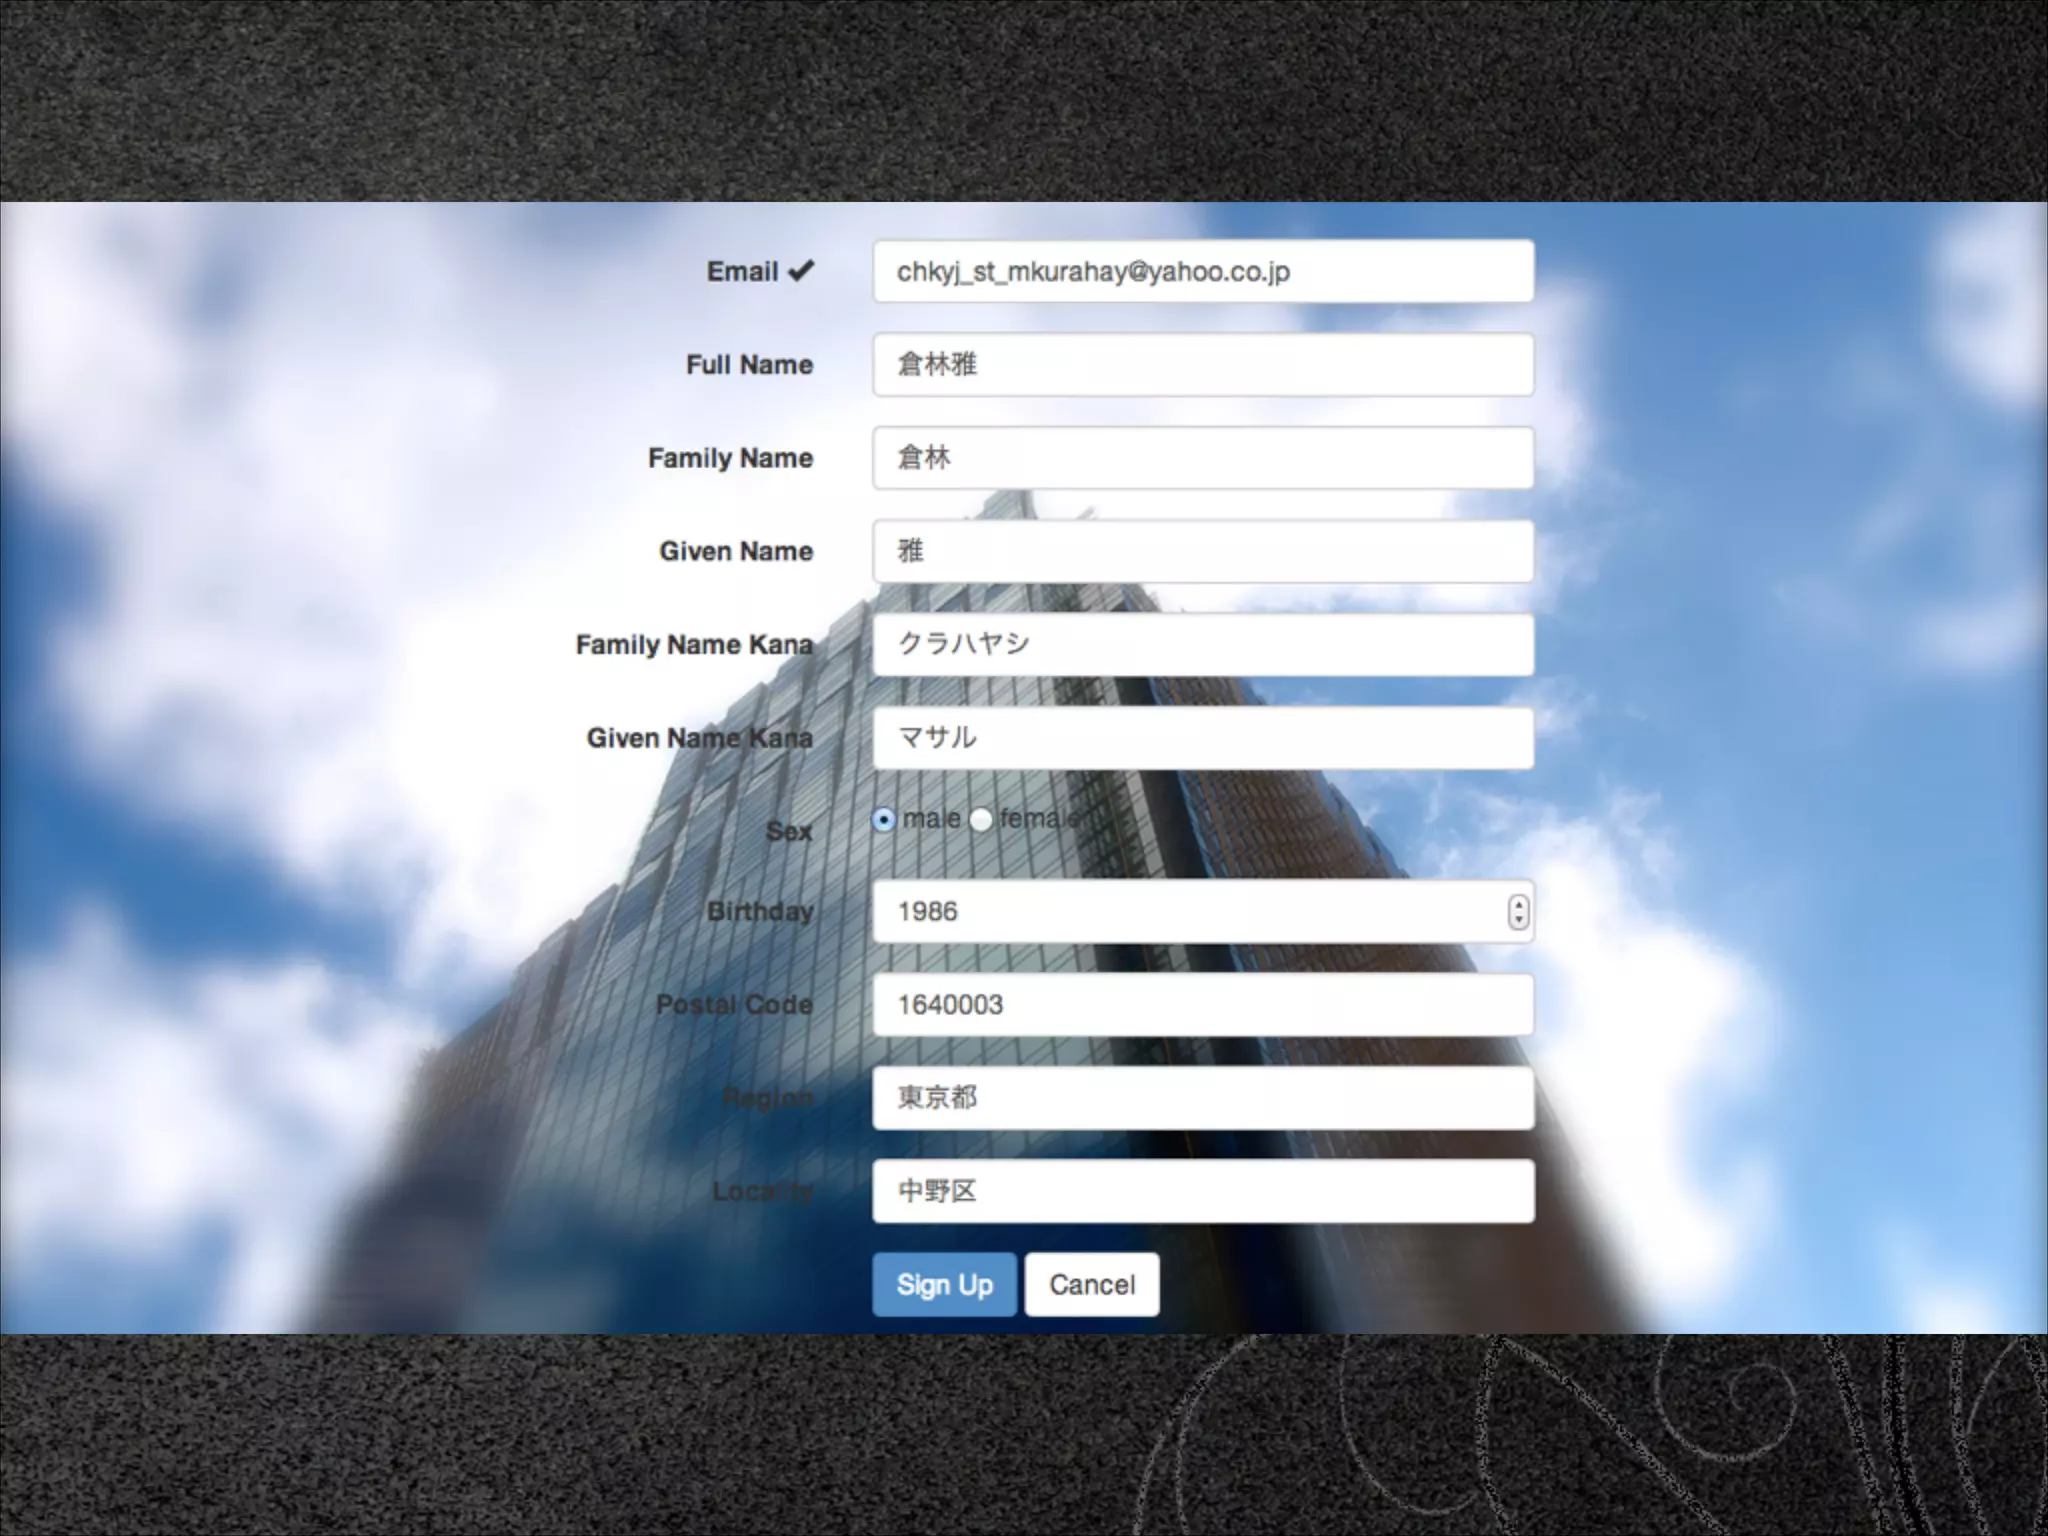Click the Email verified checkmark icon
This screenshot has height=1536, width=2048.
[801, 271]
